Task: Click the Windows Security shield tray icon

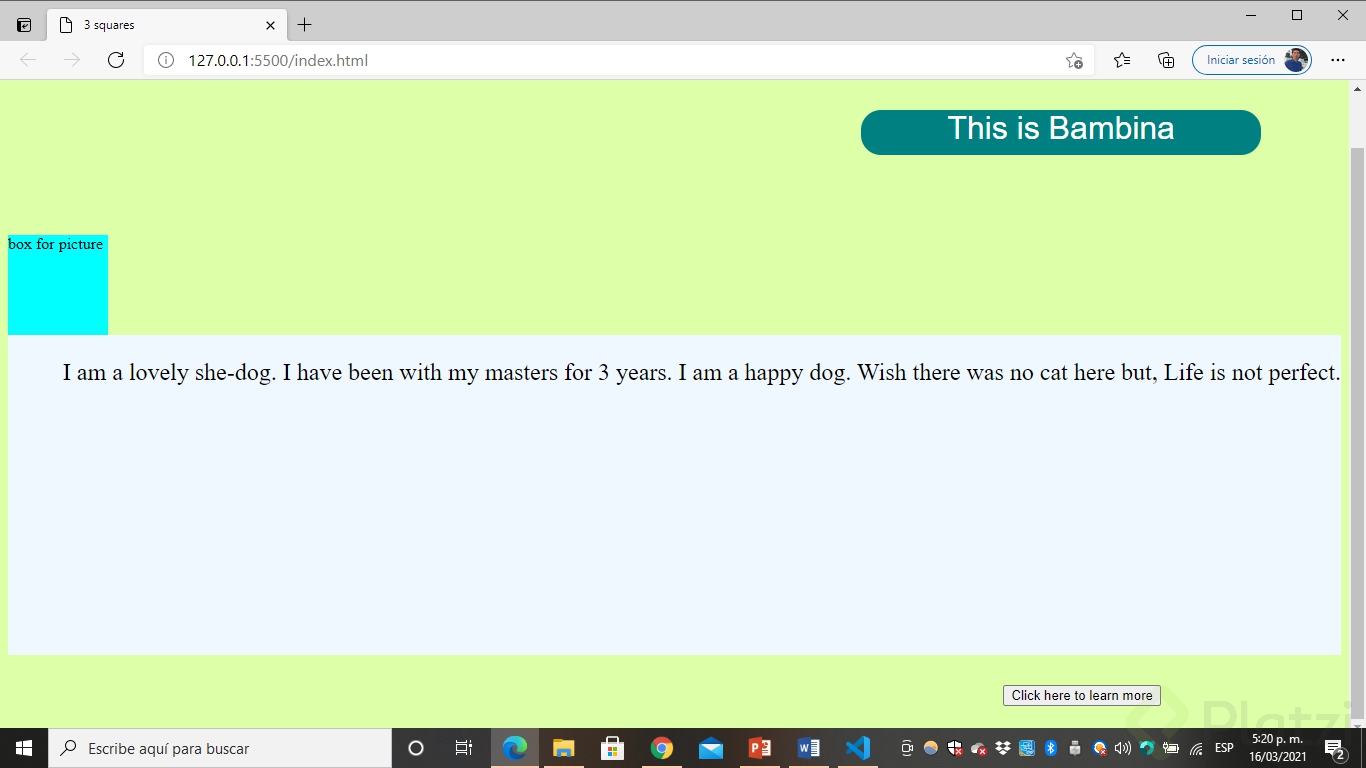Action: pyautogui.click(x=955, y=748)
